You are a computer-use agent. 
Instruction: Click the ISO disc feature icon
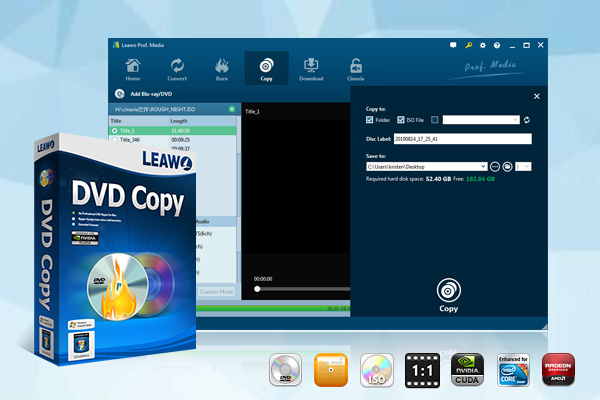pos(377,370)
